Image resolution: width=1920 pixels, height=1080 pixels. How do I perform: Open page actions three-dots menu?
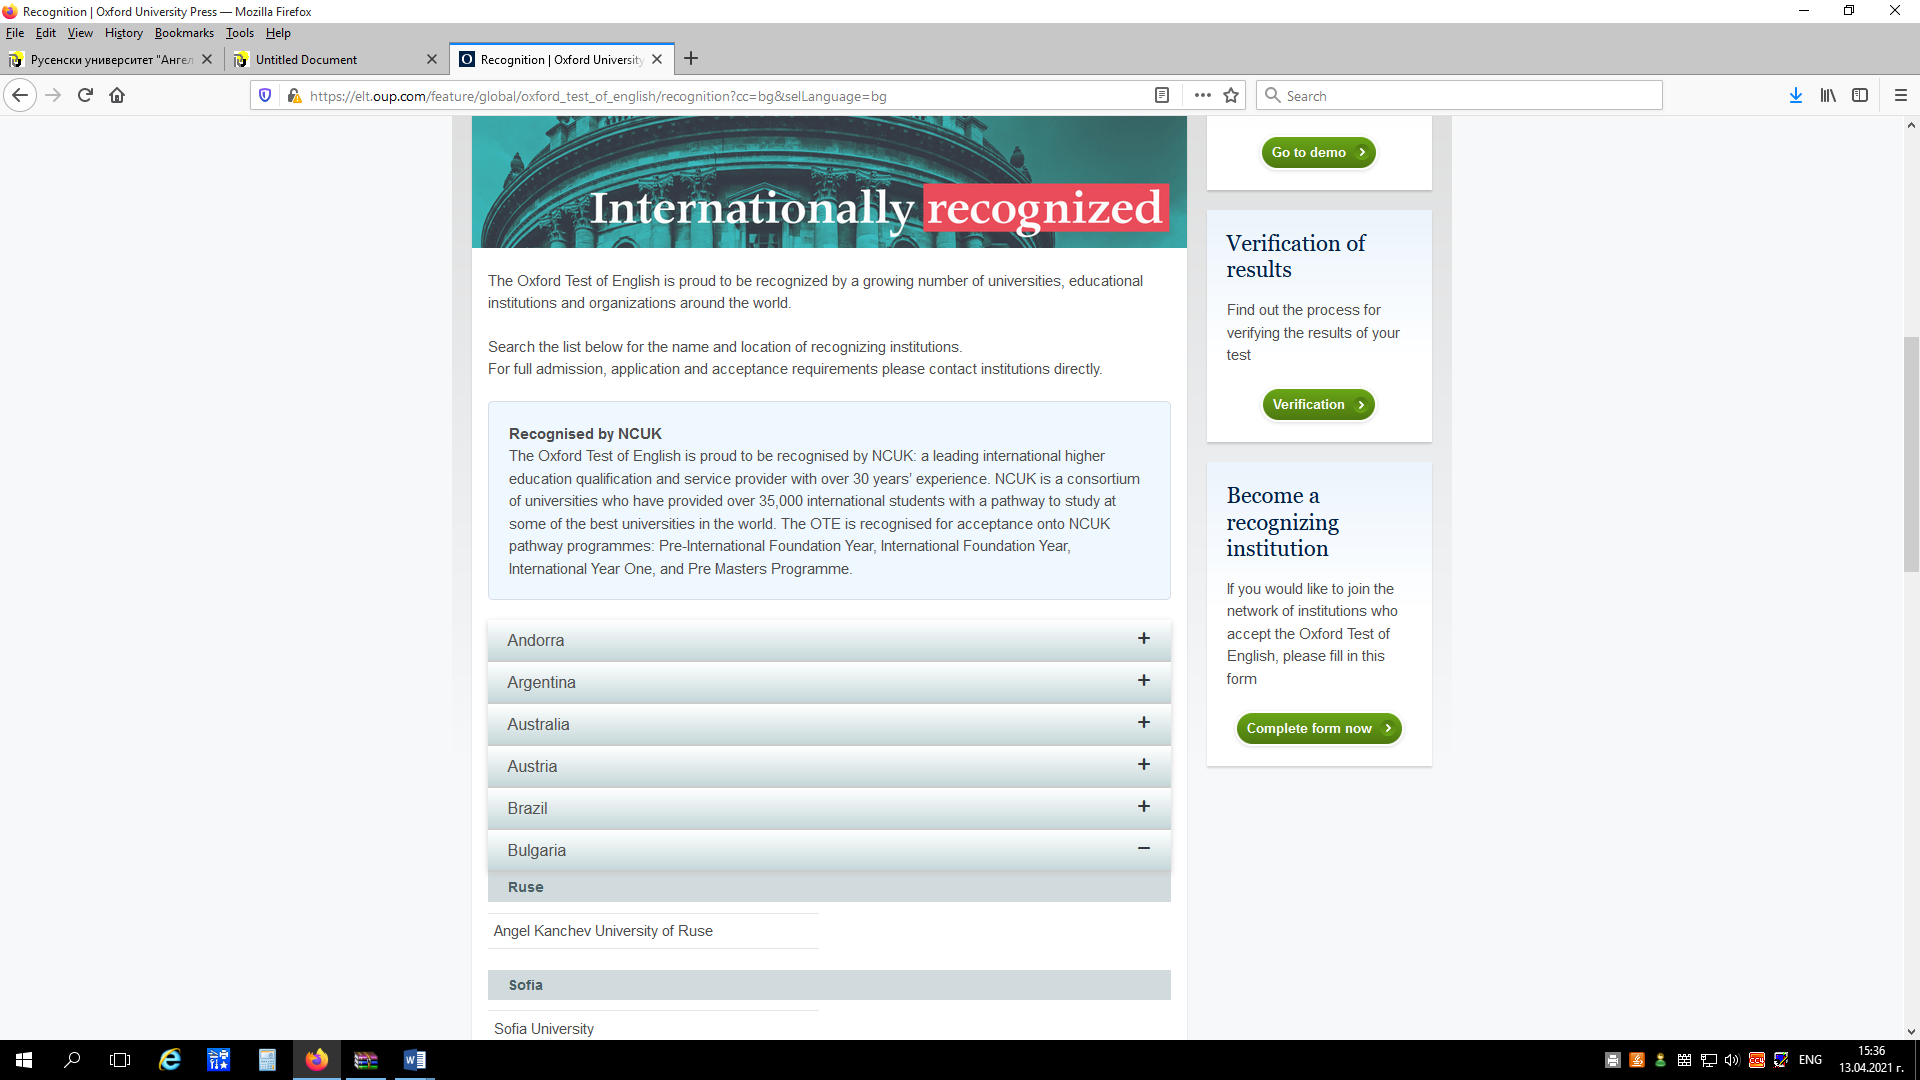[1202, 95]
